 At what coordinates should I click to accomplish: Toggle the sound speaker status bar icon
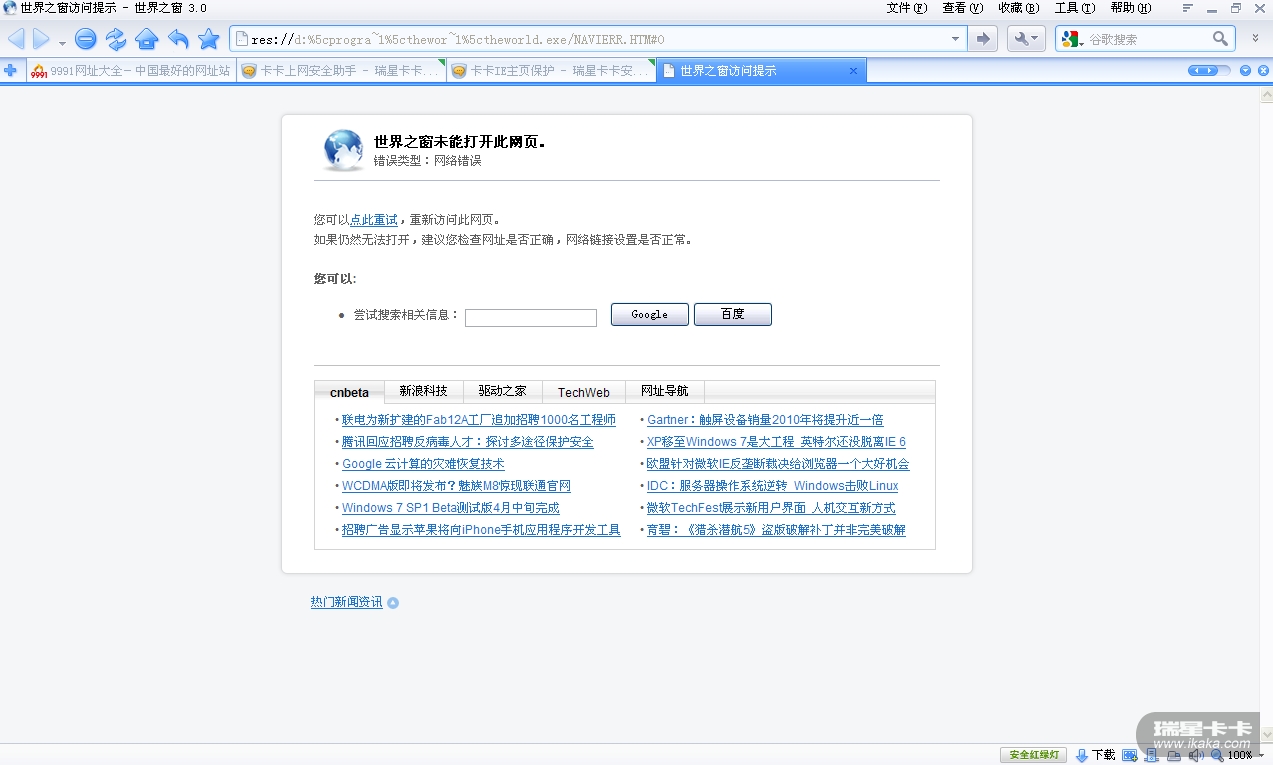tap(1195, 756)
